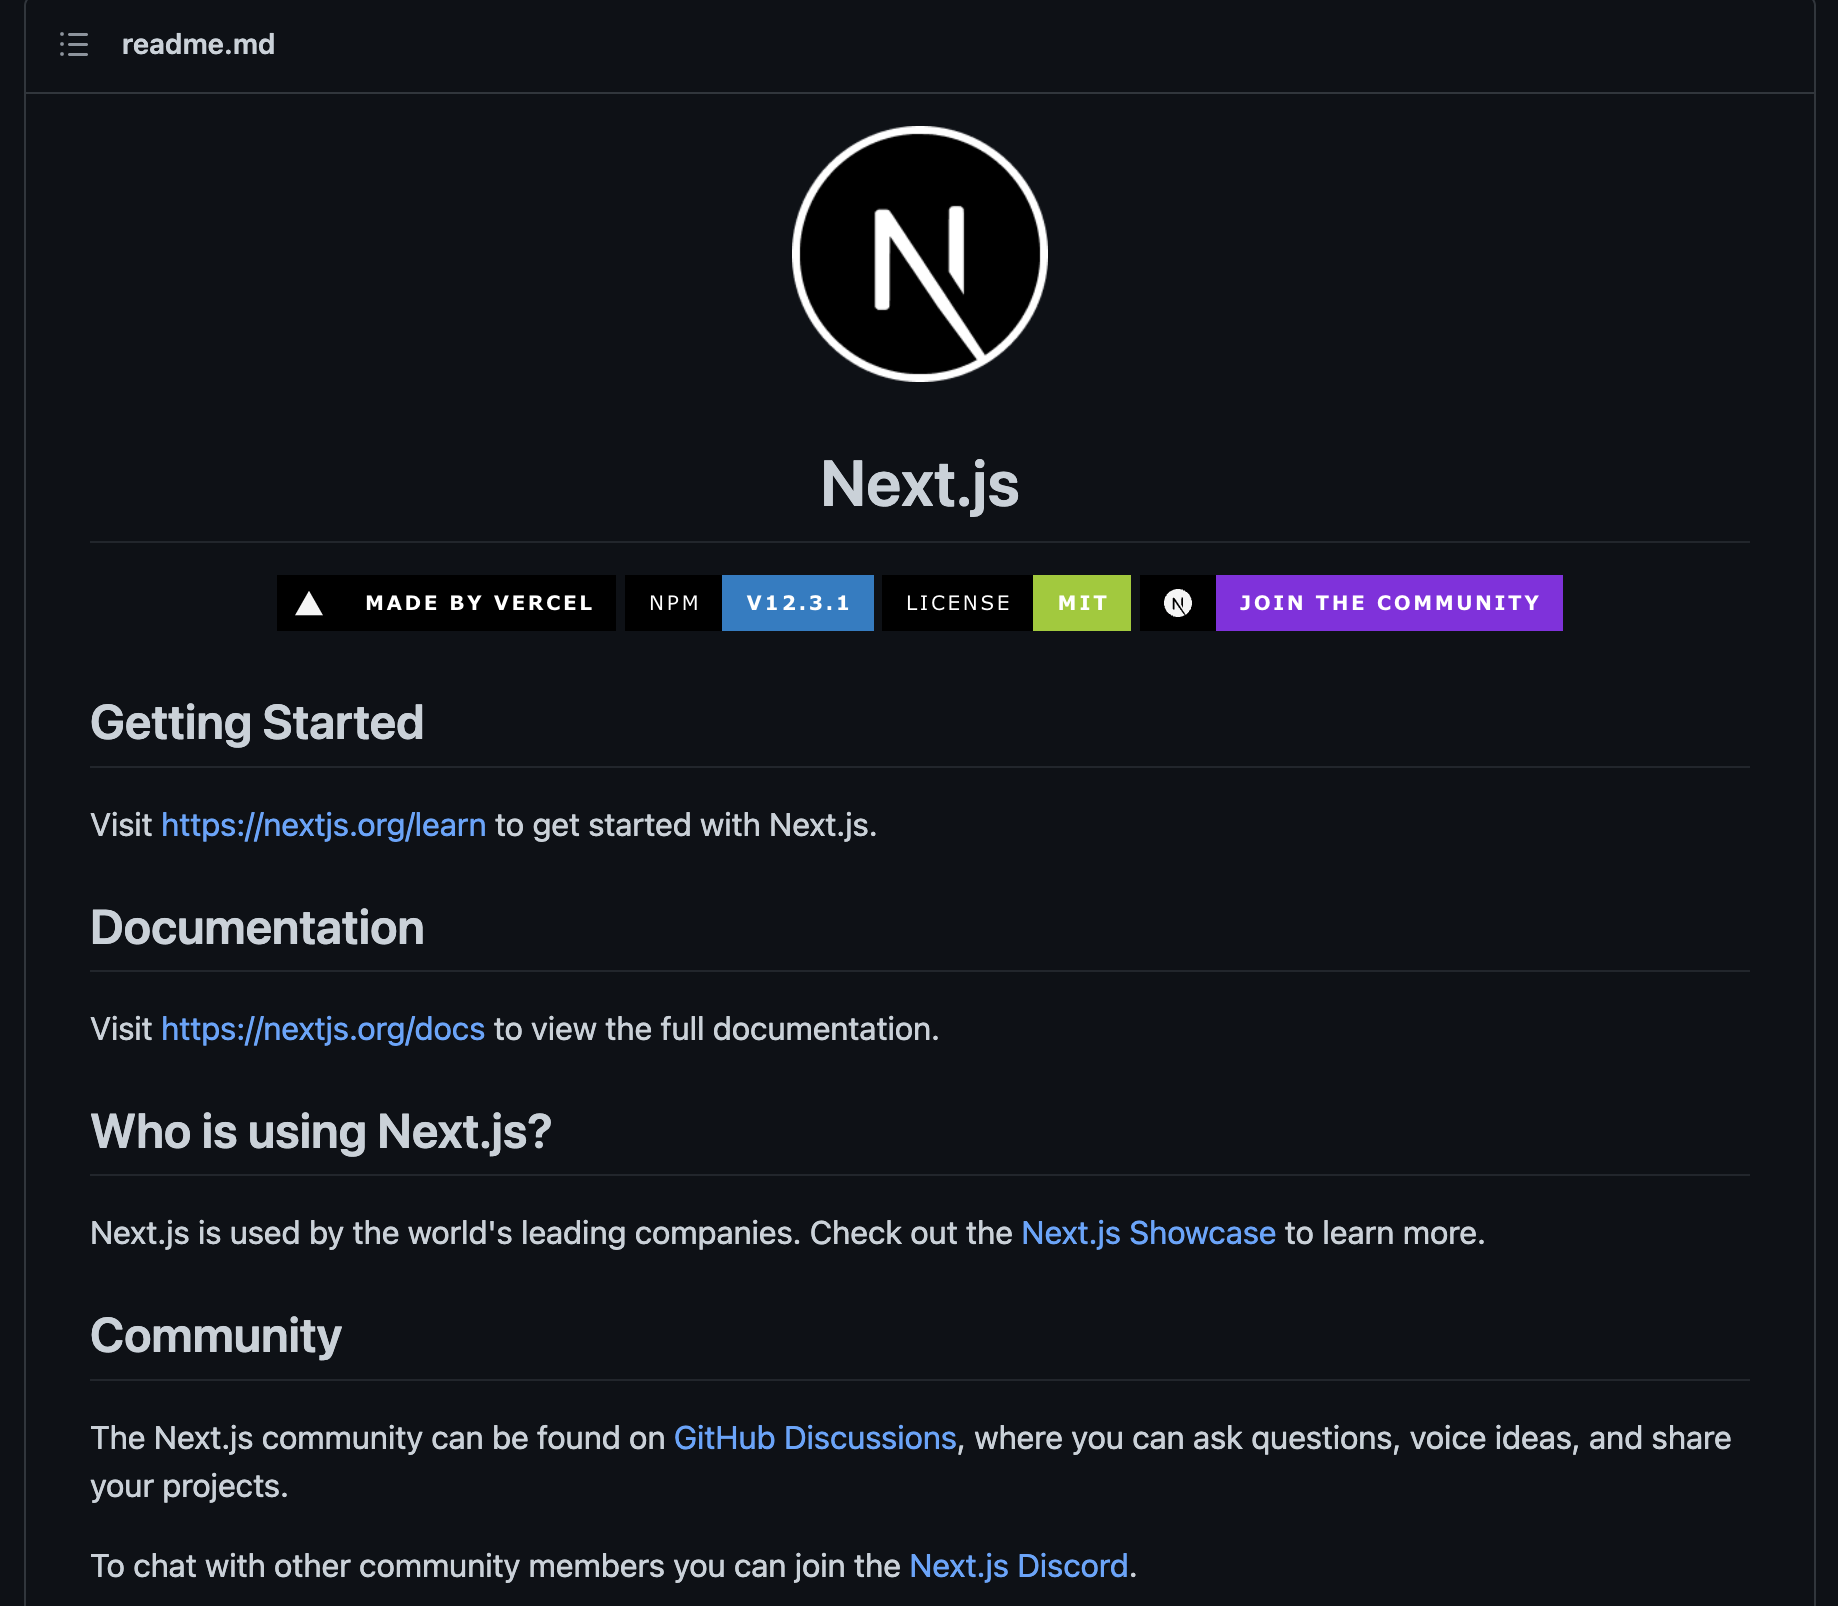The width and height of the screenshot is (1838, 1606).
Task: Open the readme table of contents icon
Action: [x=74, y=45]
